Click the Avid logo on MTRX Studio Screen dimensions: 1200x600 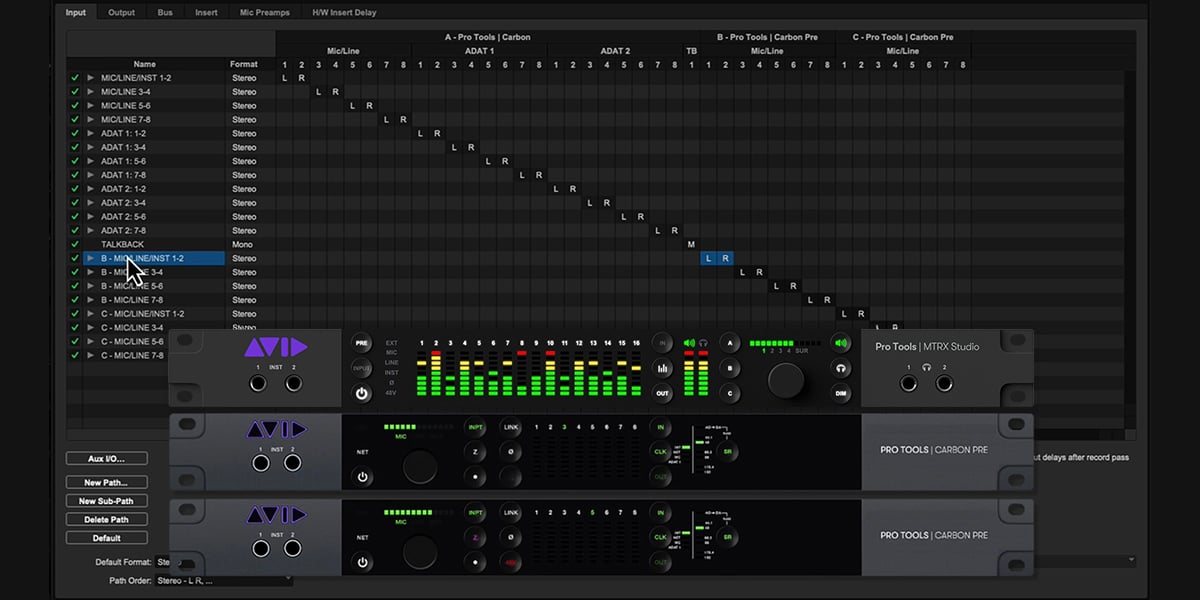276,347
